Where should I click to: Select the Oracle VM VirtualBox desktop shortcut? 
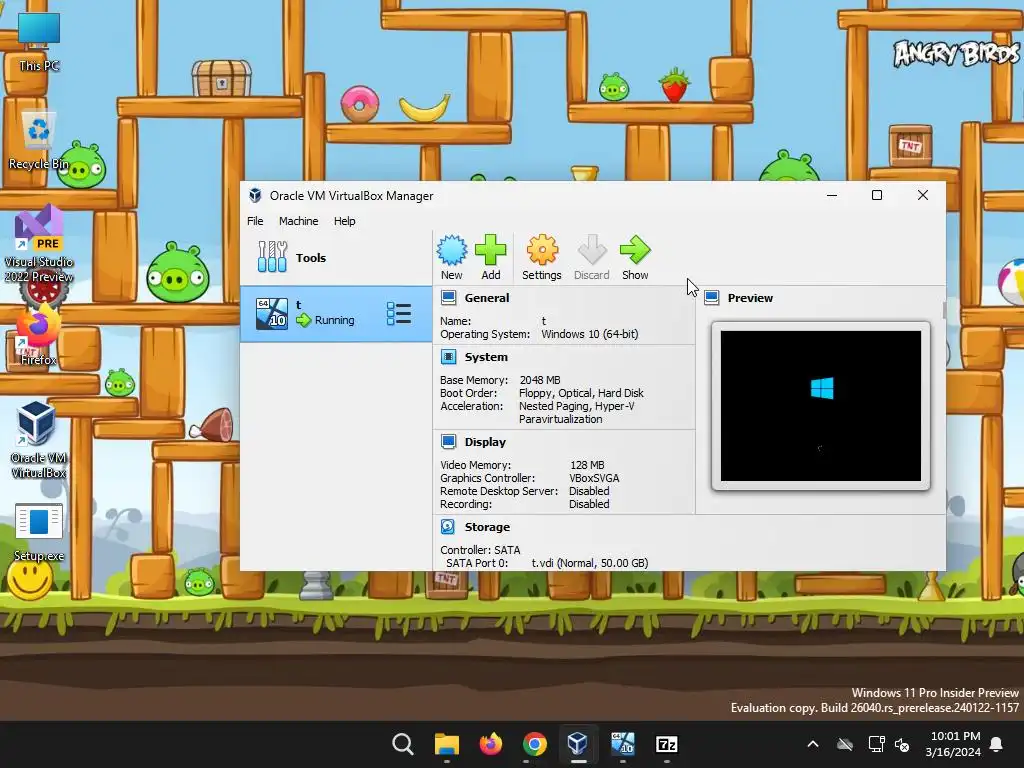pos(39,440)
